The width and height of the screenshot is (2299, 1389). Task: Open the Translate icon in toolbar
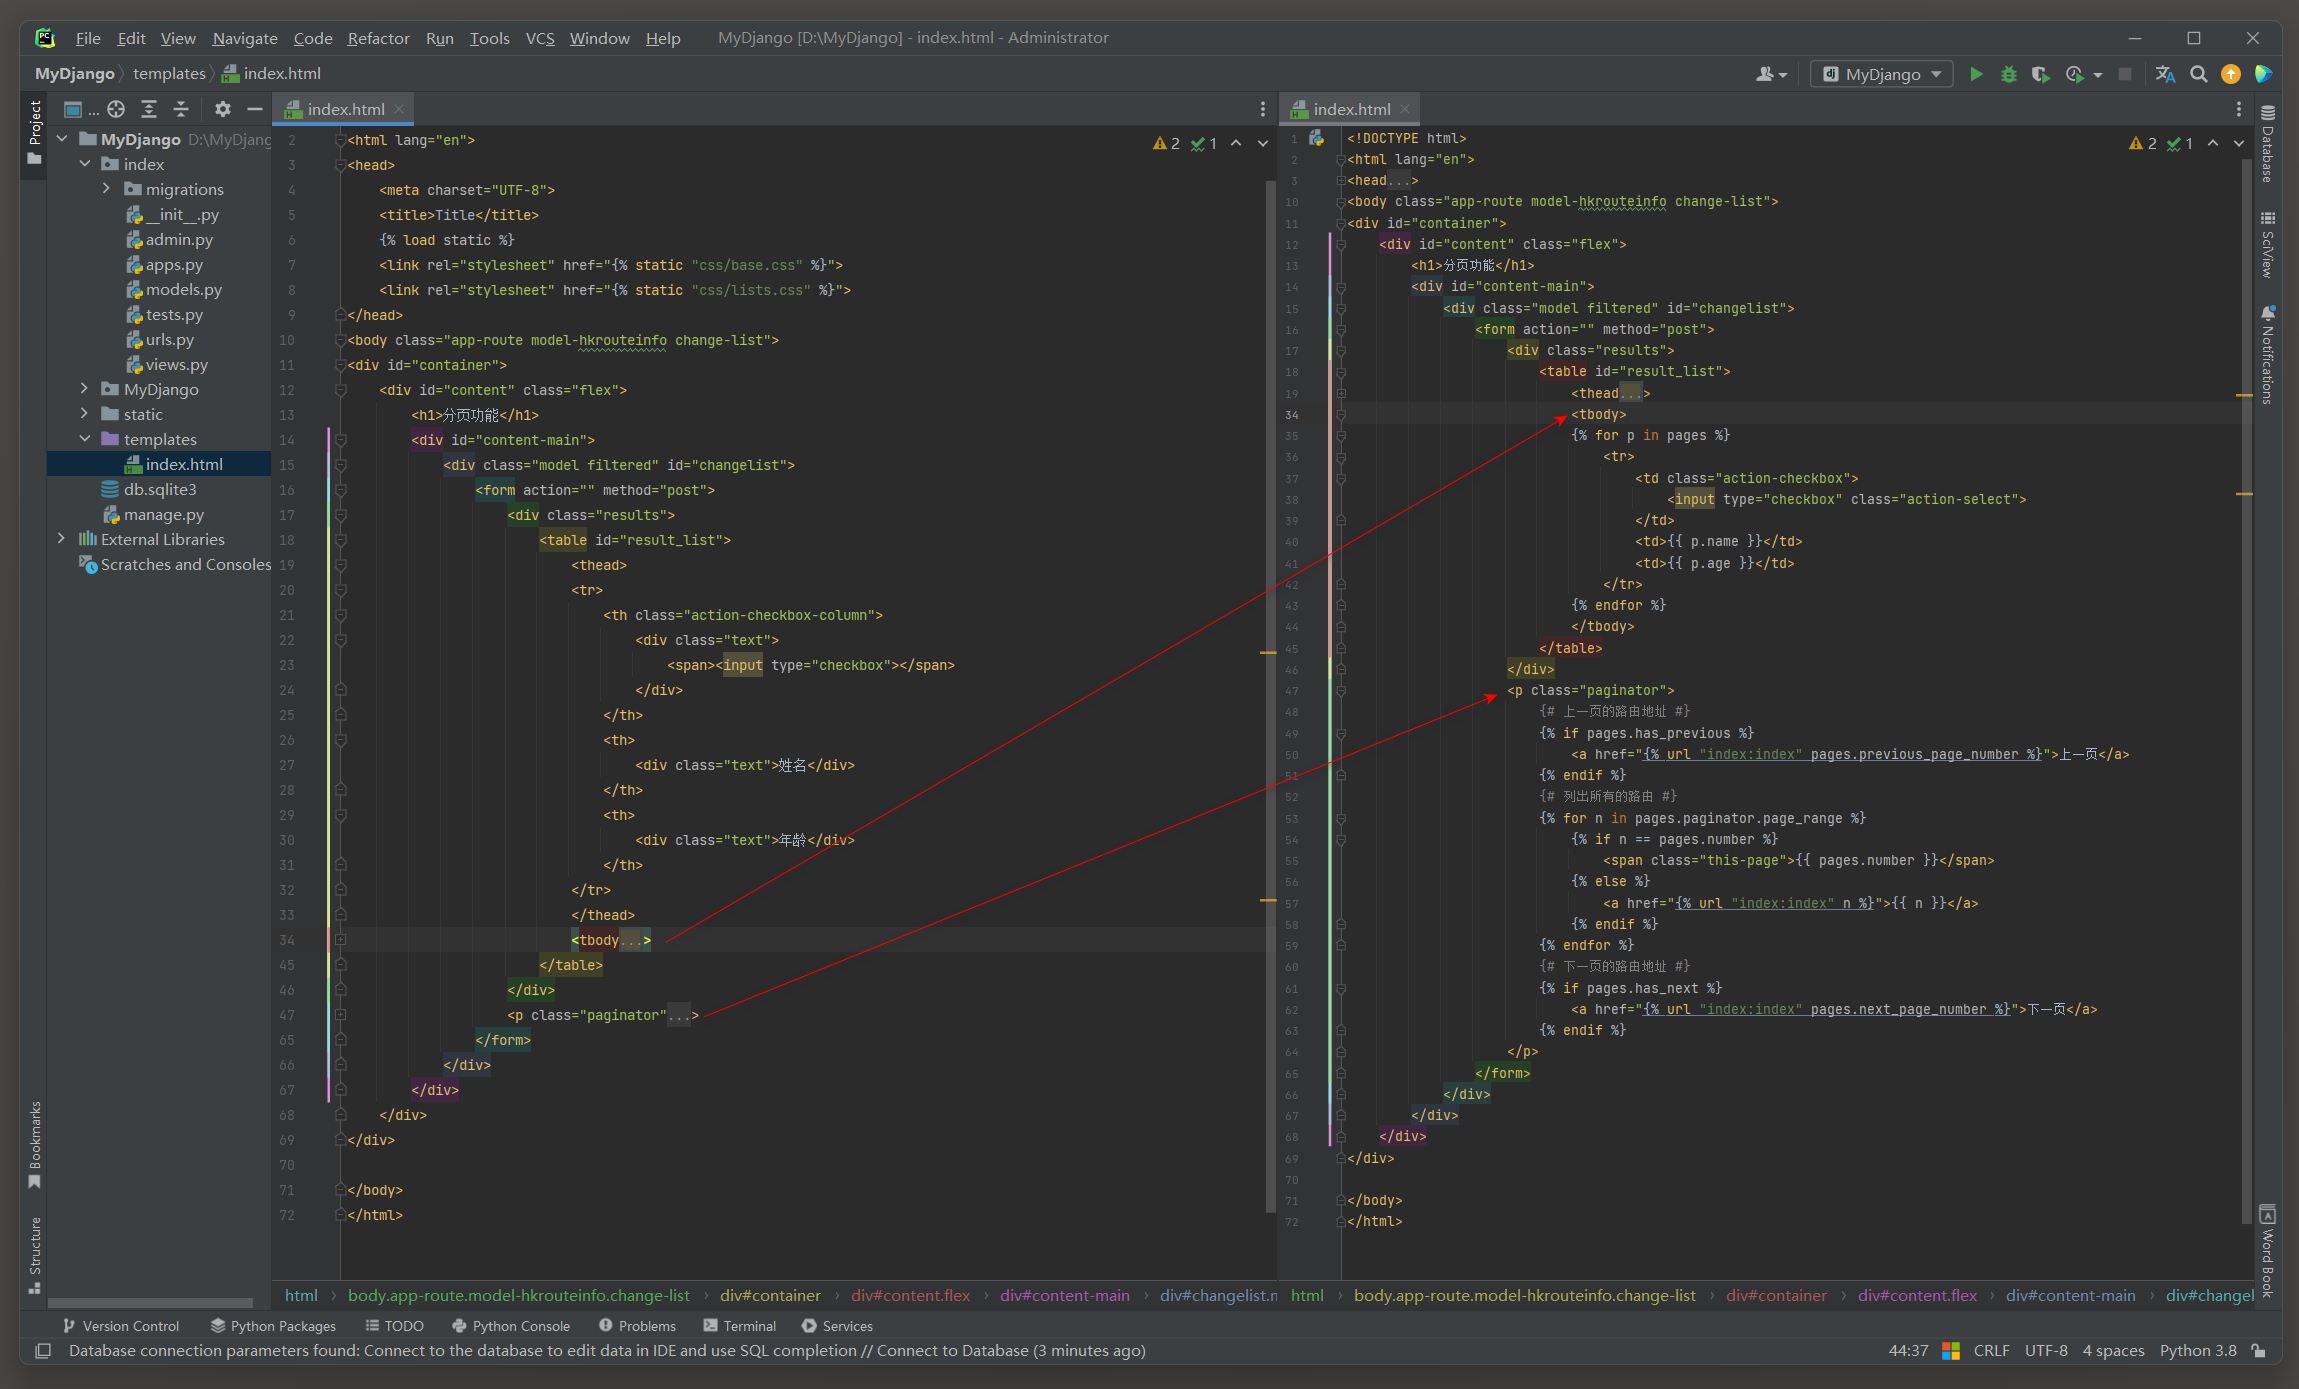2166,74
